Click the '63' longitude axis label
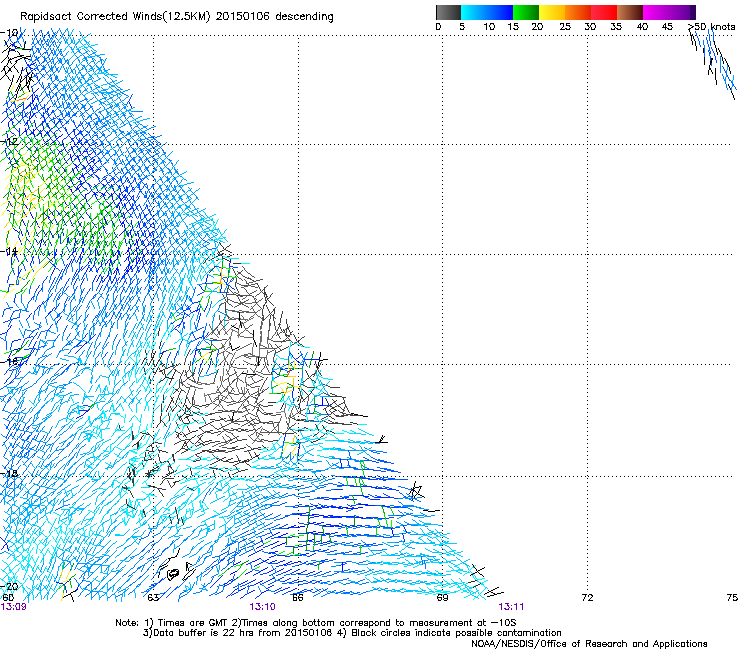 click(153, 598)
